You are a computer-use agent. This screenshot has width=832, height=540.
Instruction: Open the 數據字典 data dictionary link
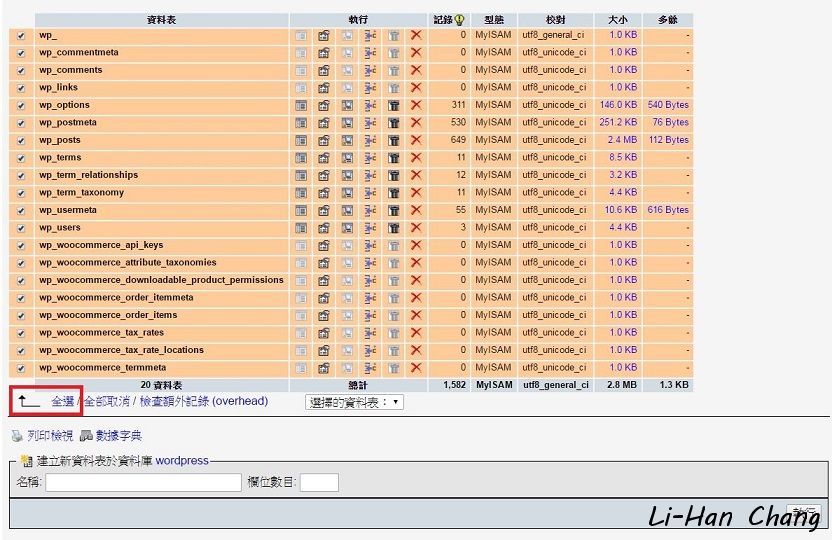[118, 436]
